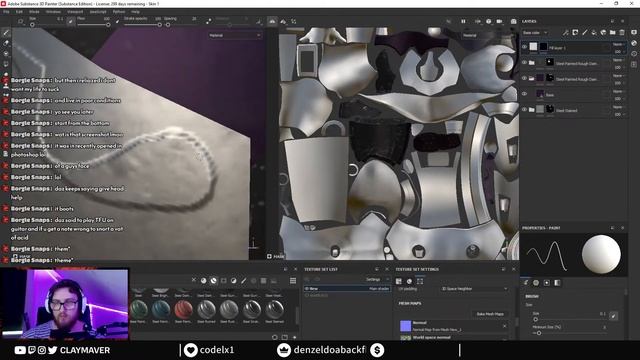The image size is (640, 360).
Task: Open the Window menu
Action: click(53, 12)
